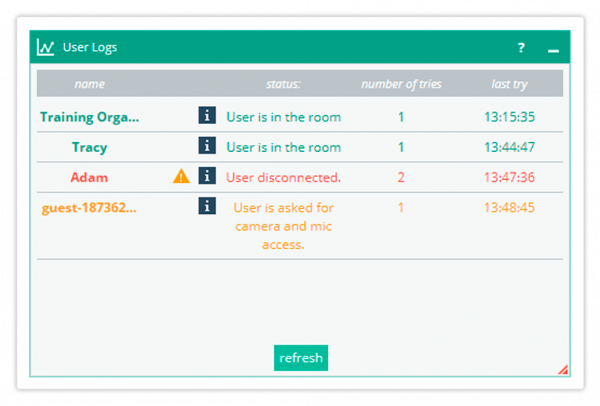600x406 pixels.
Task: Click the 'User disconnected.' status text
Action: 283,178
